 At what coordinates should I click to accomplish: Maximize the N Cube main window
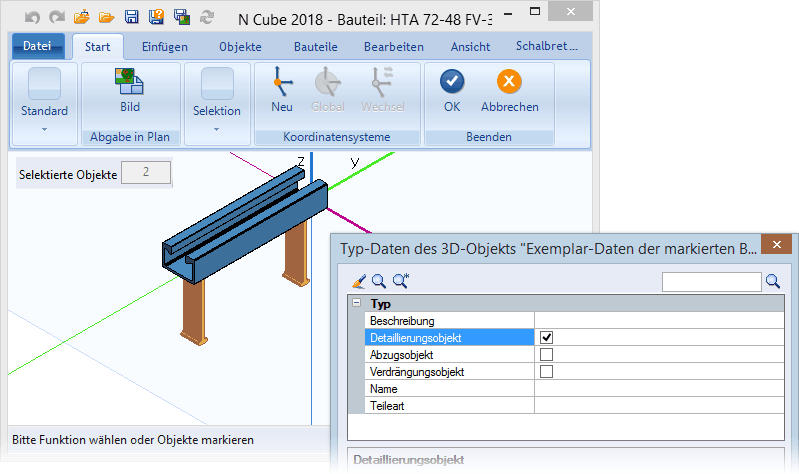coord(535,11)
